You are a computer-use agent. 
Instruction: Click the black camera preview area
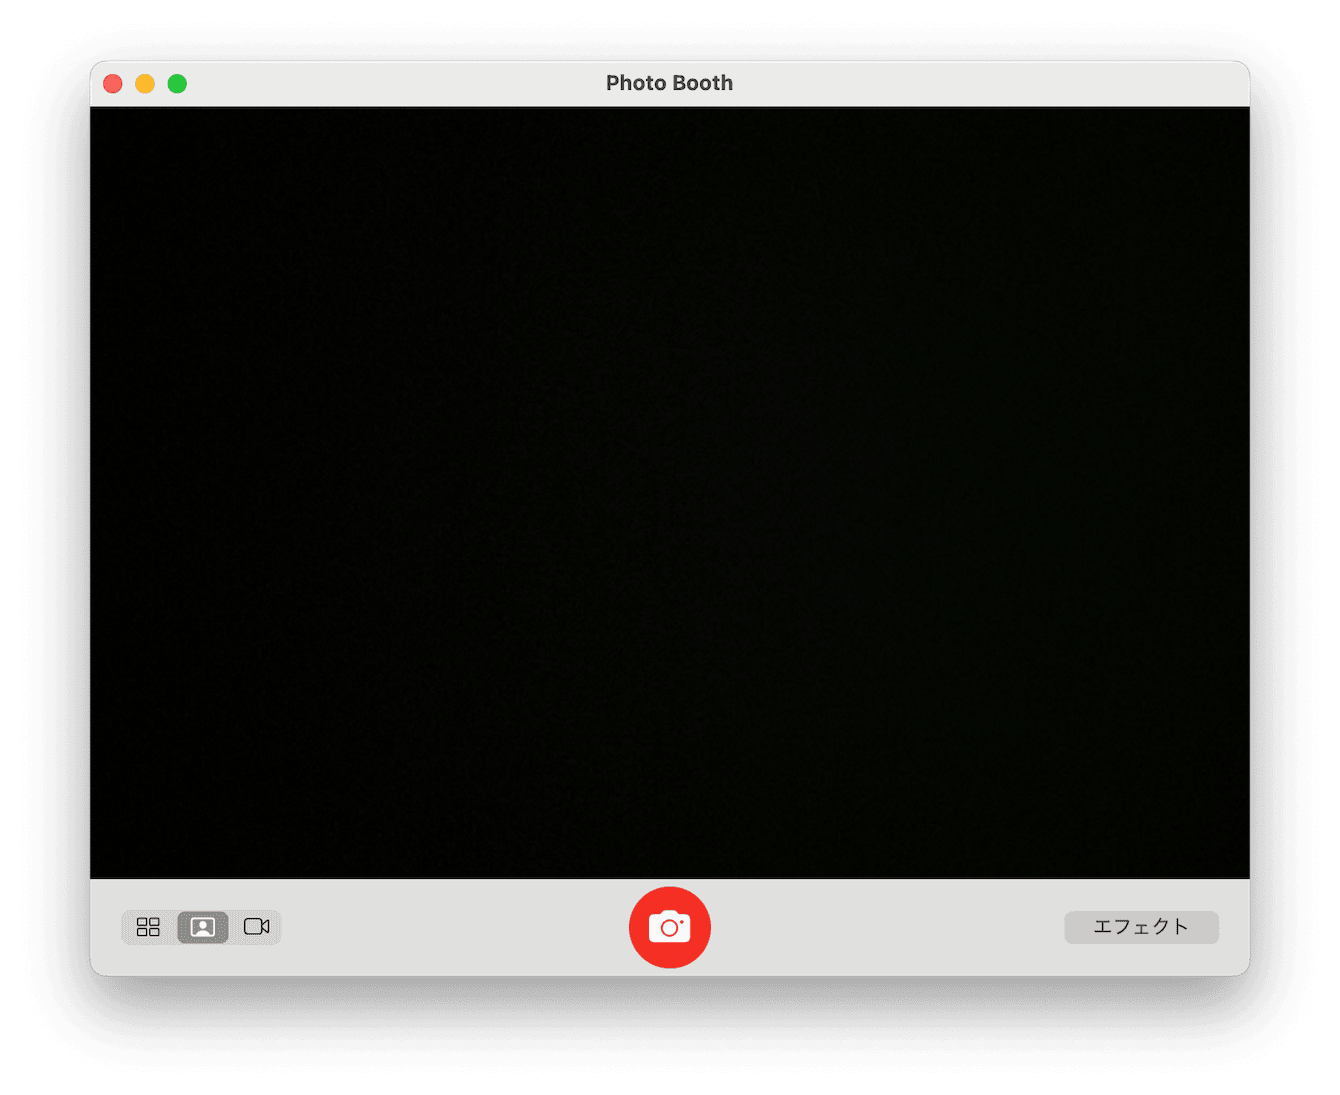[670, 493]
